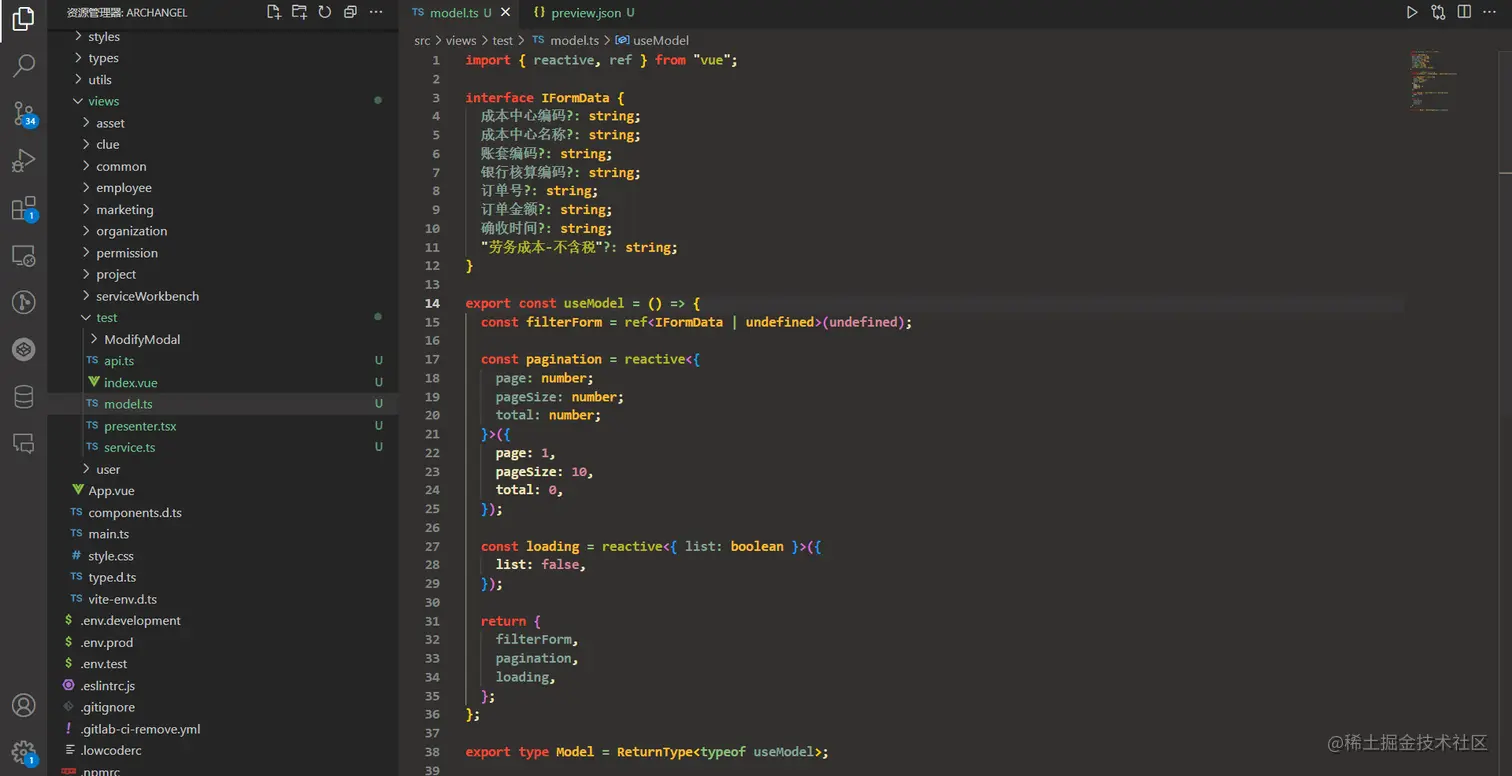Switch to the preview.json tab

(584, 13)
